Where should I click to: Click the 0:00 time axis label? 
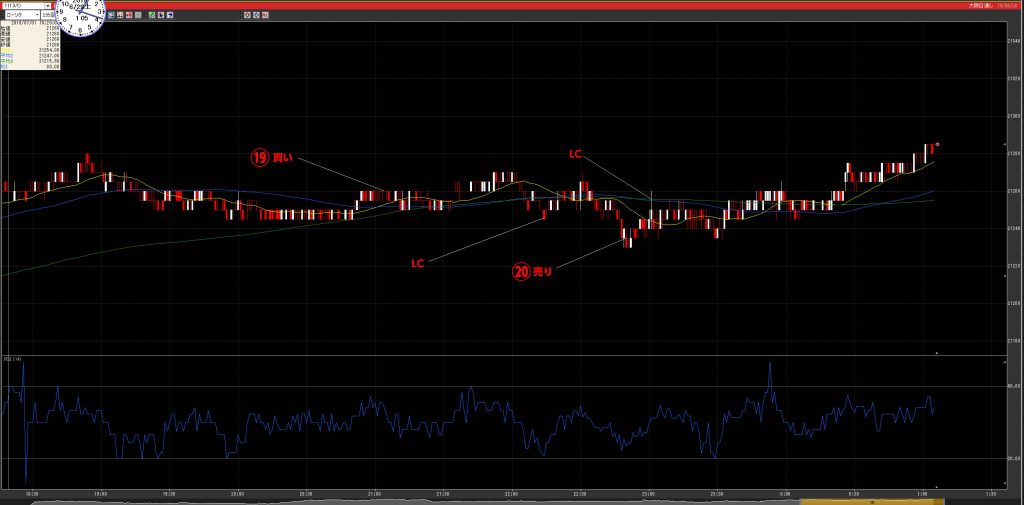pyautogui.click(x=785, y=494)
